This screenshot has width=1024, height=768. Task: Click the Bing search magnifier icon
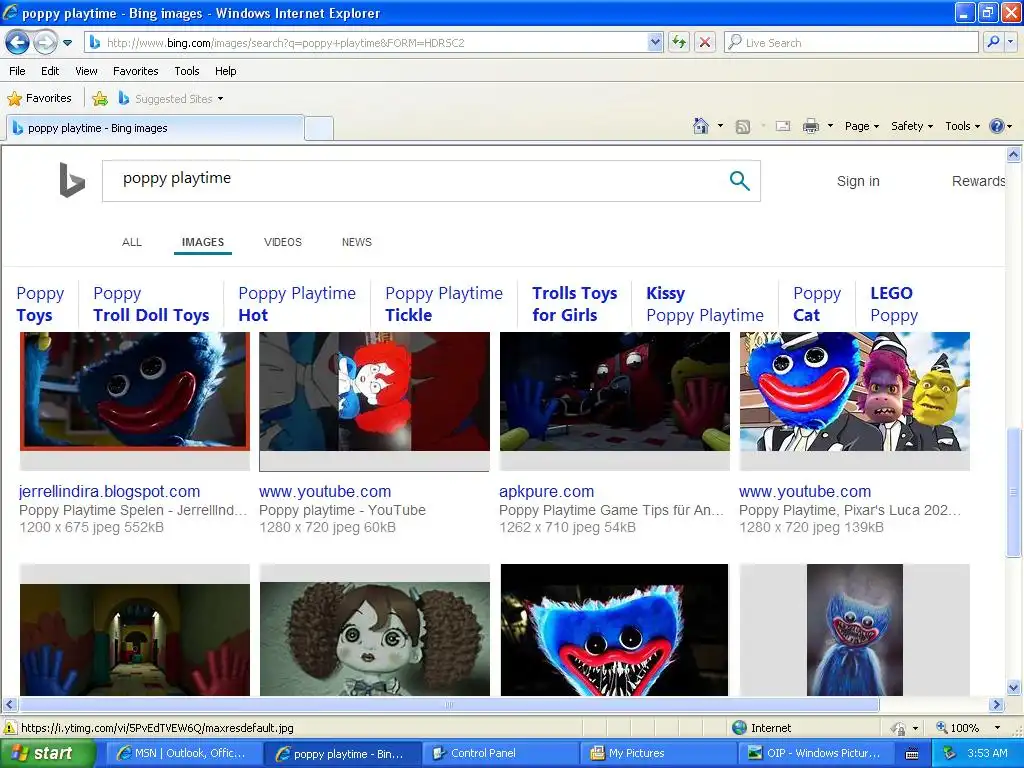739,180
